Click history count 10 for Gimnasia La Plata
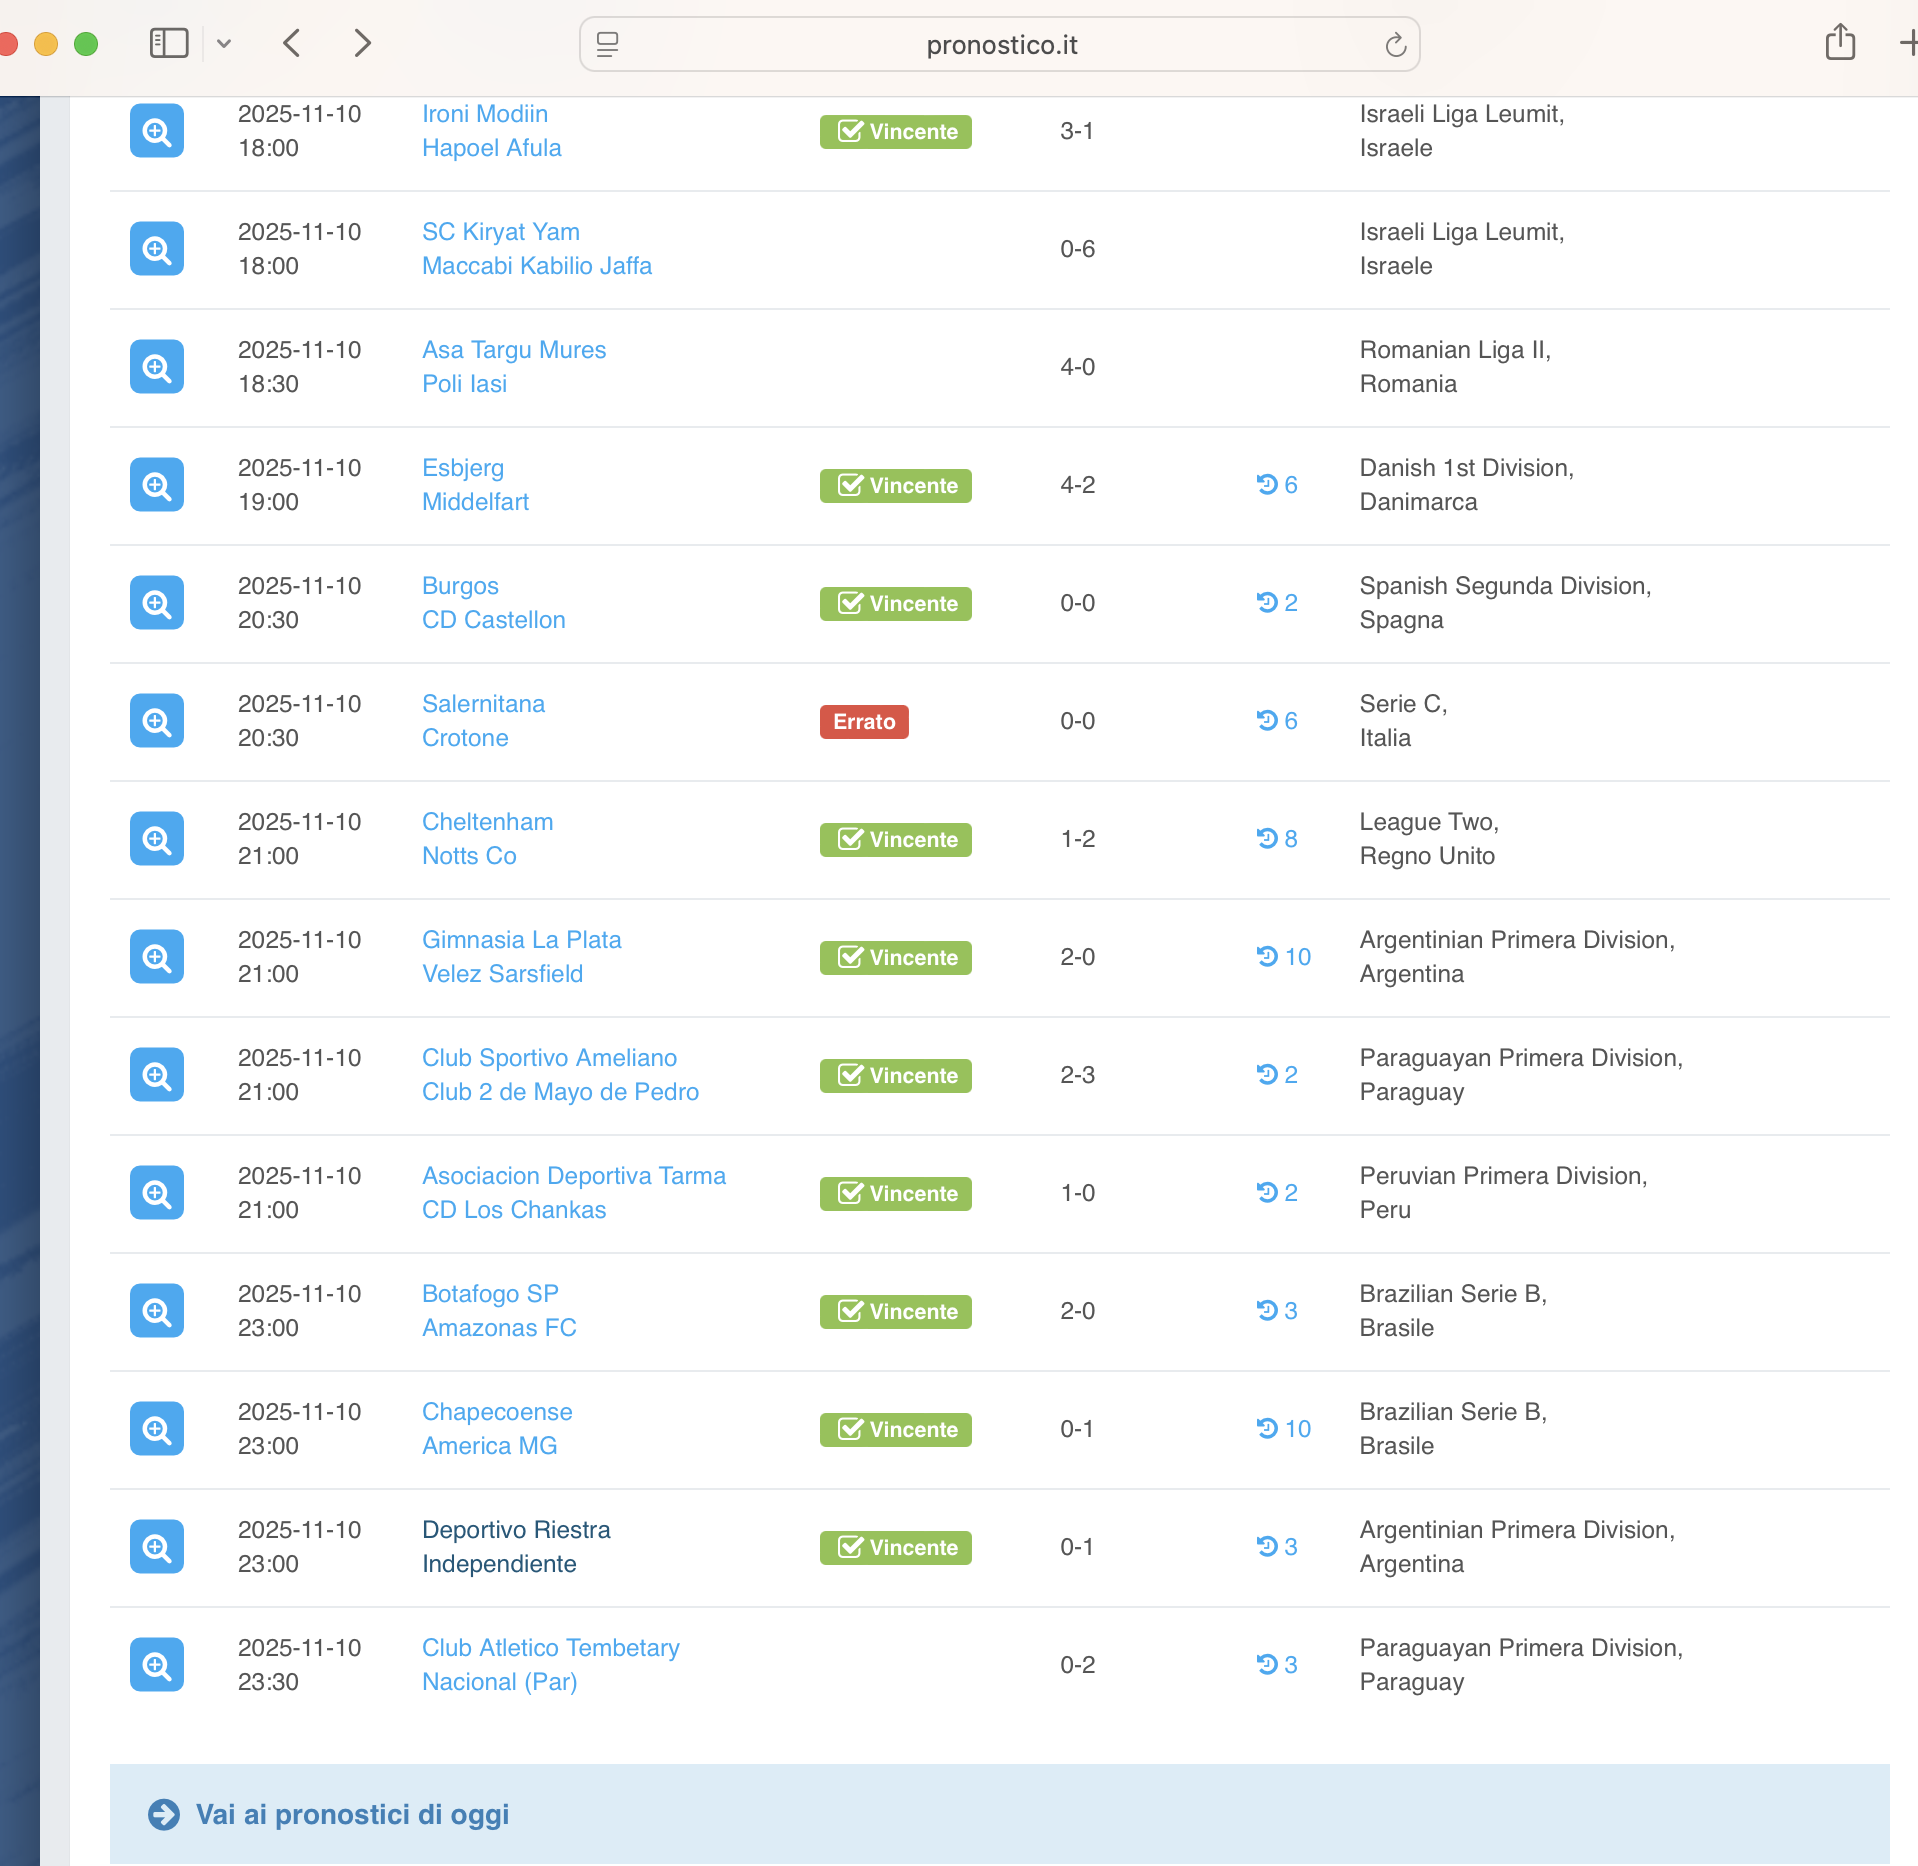 tap(1283, 957)
